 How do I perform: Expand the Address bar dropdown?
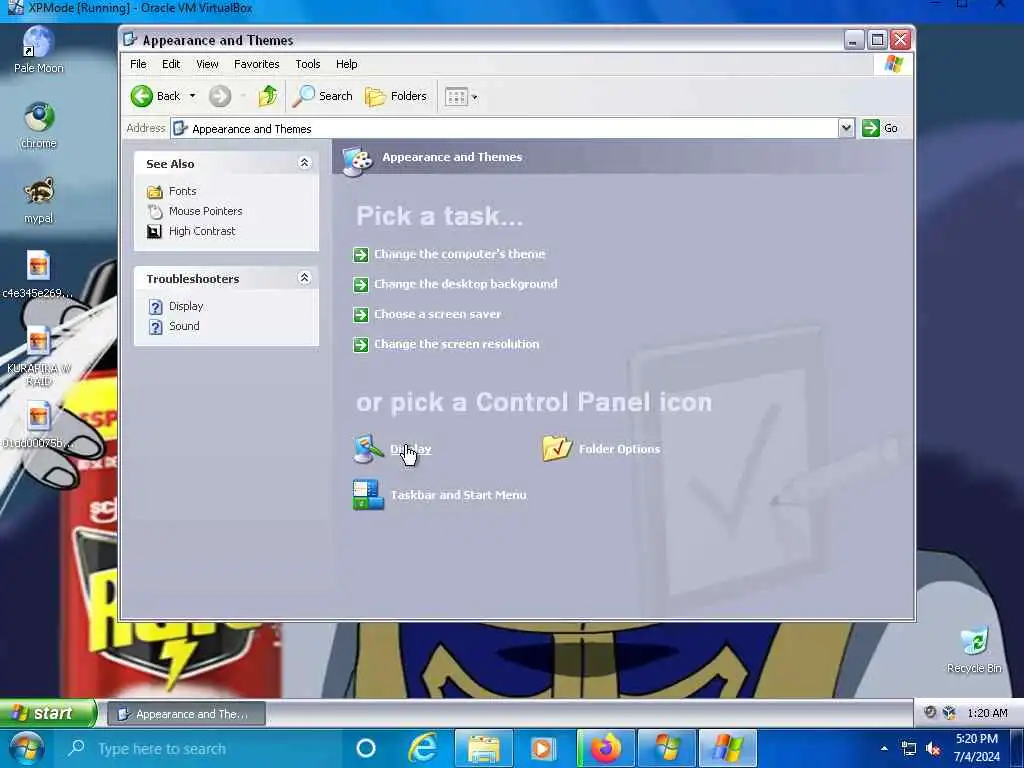click(x=846, y=128)
